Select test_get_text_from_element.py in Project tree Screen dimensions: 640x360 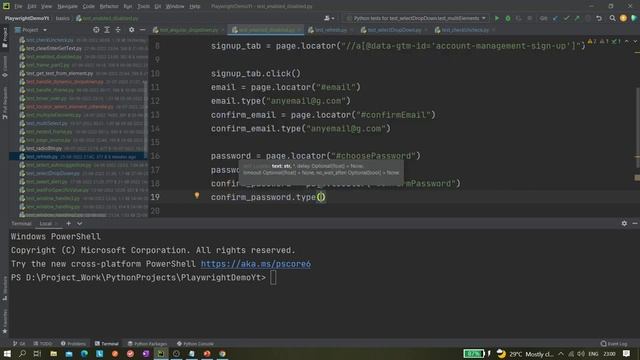(x=59, y=73)
